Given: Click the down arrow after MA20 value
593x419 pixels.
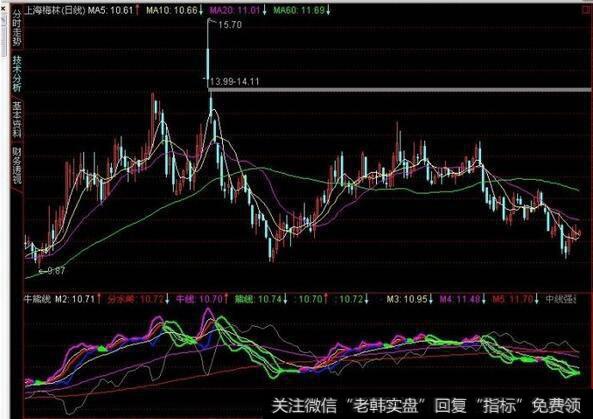Looking at the screenshot, I should pyautogui.click(x=264, y=10).
